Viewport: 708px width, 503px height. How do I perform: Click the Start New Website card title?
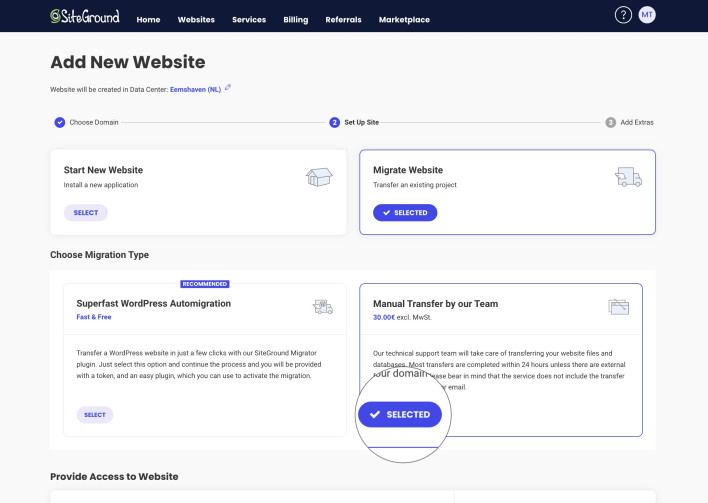[103, 170]
